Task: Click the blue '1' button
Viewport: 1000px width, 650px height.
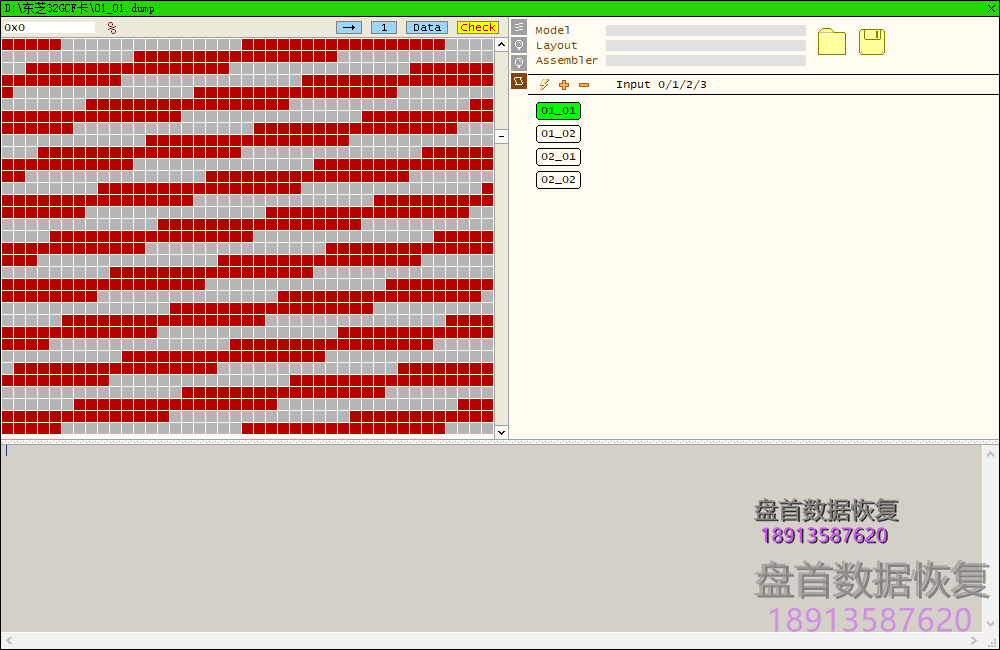Action: tap(384, 27)
